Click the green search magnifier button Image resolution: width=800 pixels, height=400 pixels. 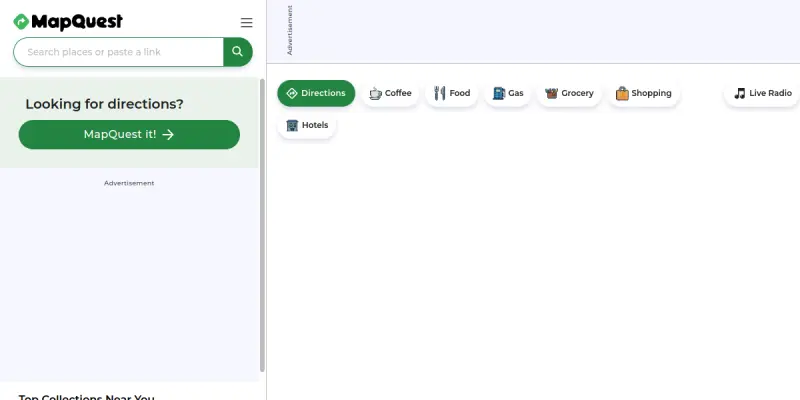click(x=238, y=52)
